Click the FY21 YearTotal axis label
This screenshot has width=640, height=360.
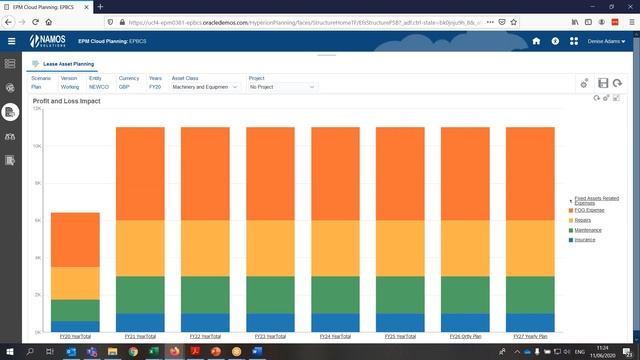pos(140,337)
